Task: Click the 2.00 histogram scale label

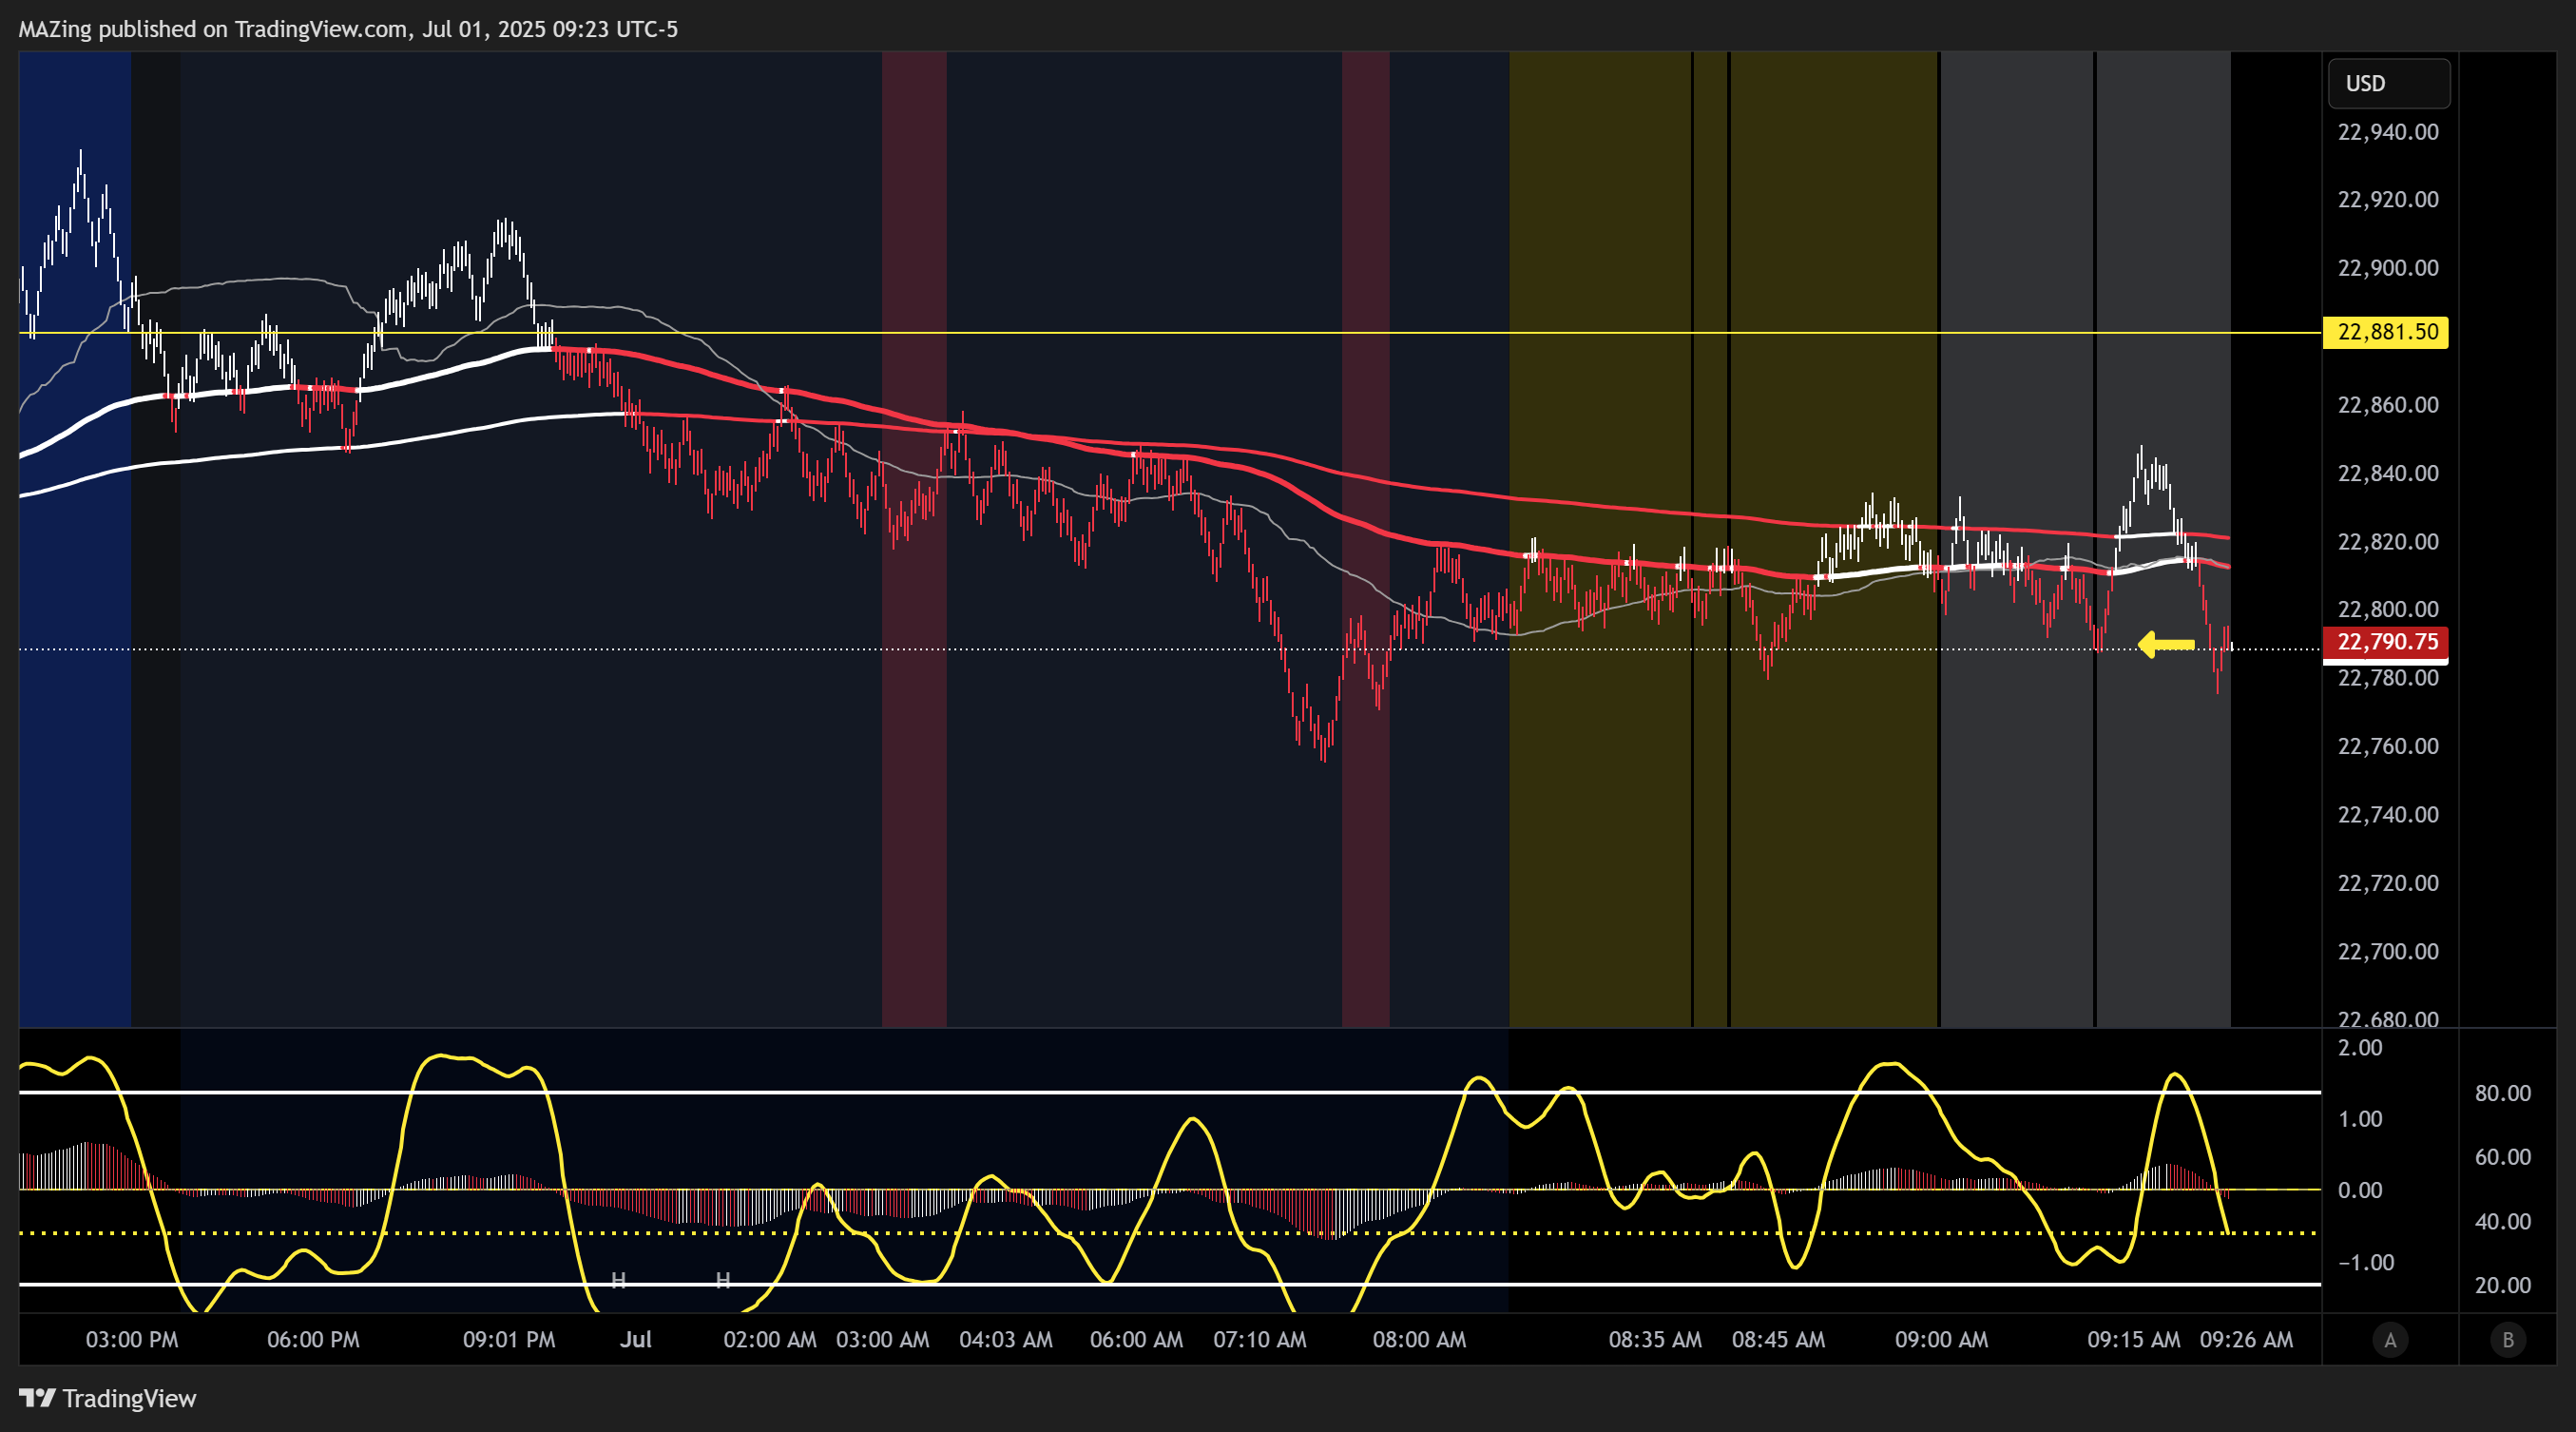Action: click(2361, 1048)
